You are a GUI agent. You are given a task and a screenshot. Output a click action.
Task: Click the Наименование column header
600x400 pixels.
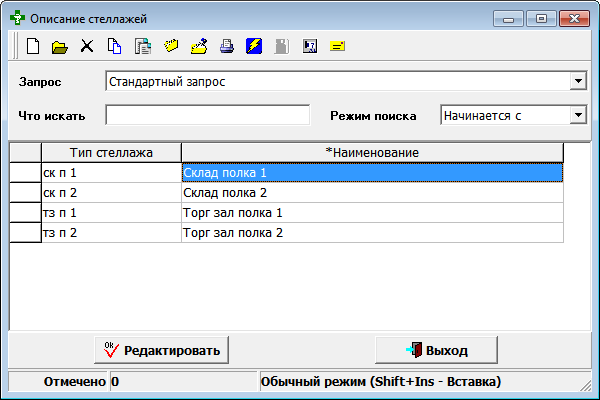[x=372, y=152]
